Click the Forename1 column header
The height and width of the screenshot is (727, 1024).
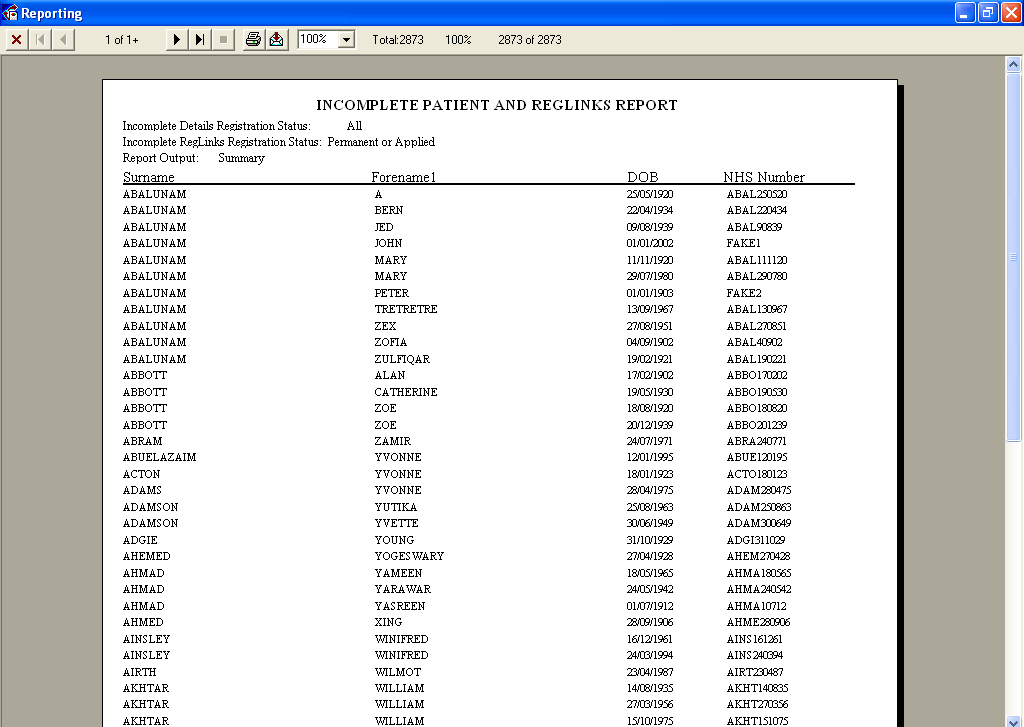click(x=403, y=177)
